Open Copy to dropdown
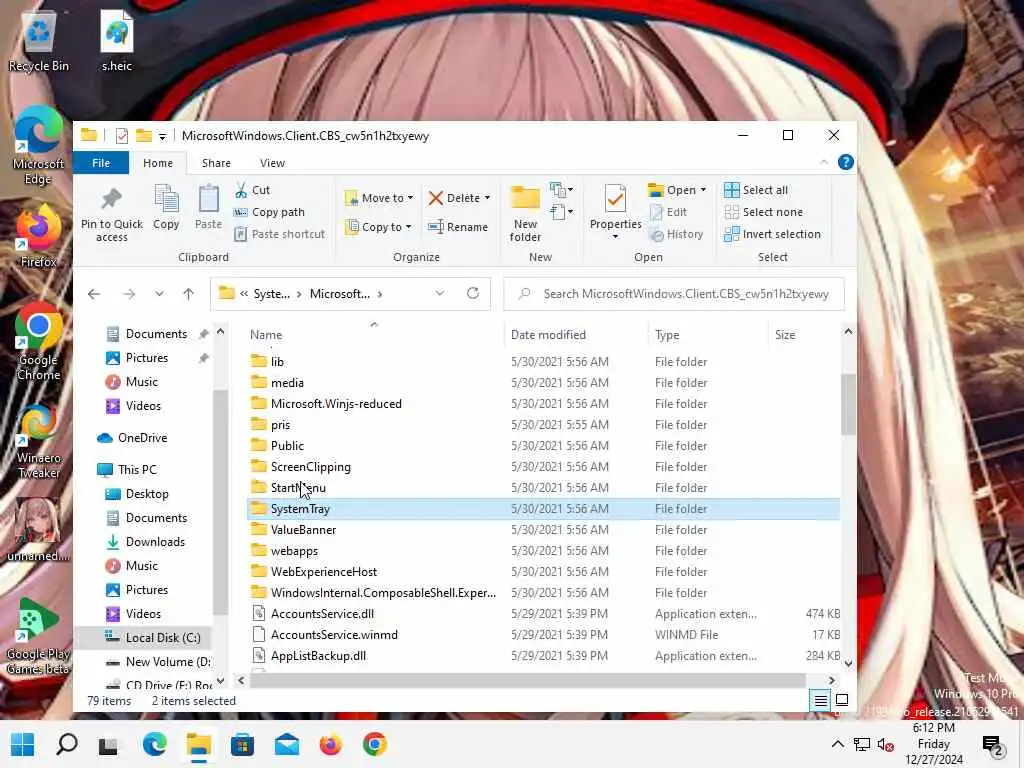Image resolution: width=1024 pixels, height=768 pixels. pyautogui.click(x=379, y=227)
